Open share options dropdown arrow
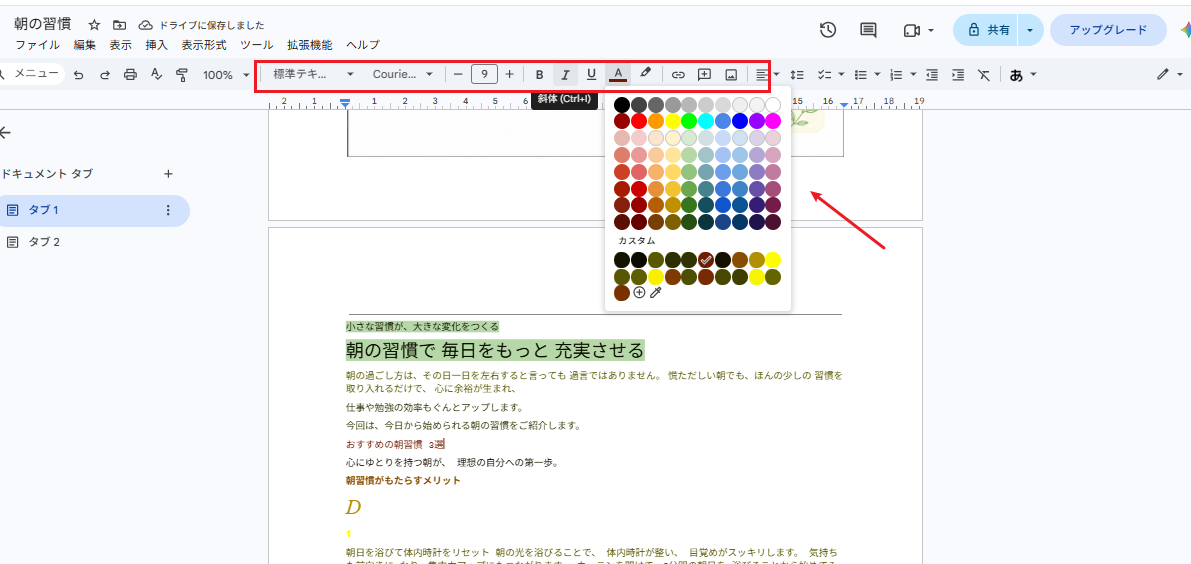This screenshot has width=1191, height=564. click(1029, 30)
